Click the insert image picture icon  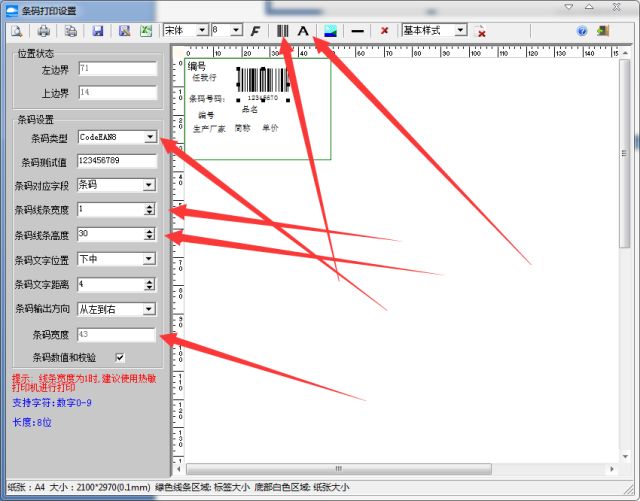coord(330,31)
